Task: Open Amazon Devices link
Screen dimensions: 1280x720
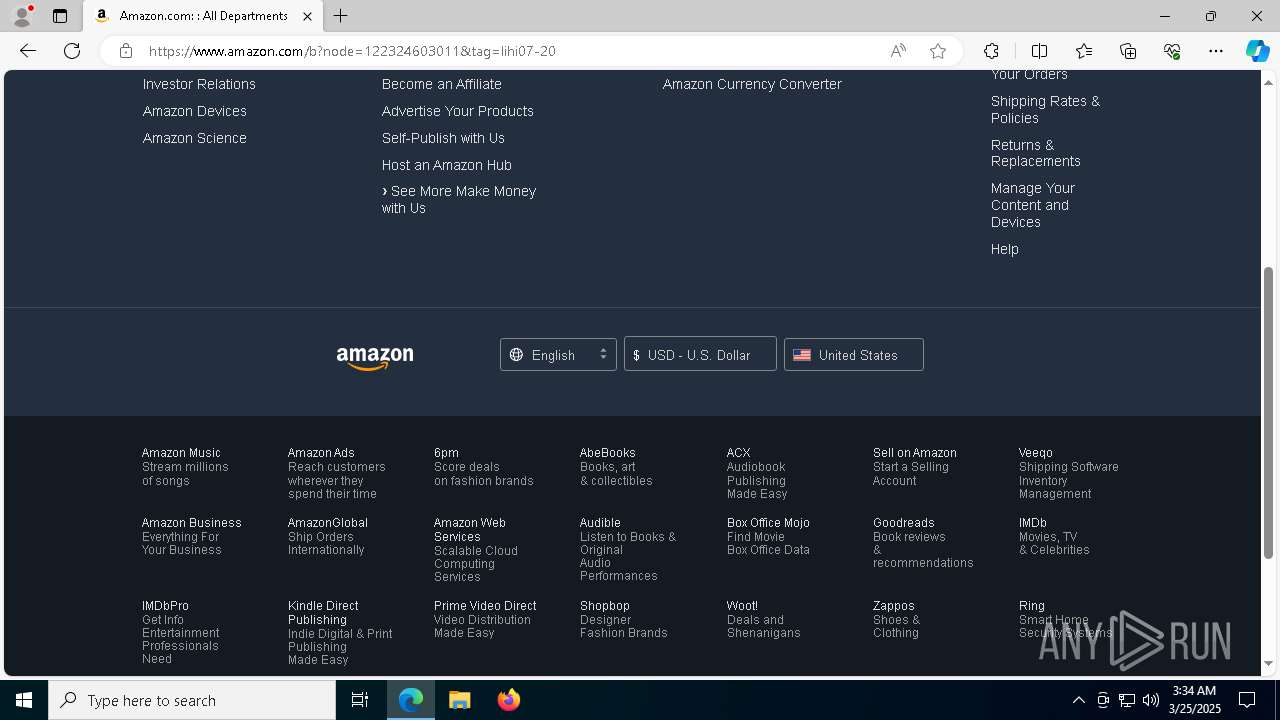Action: tap(194, 111)
